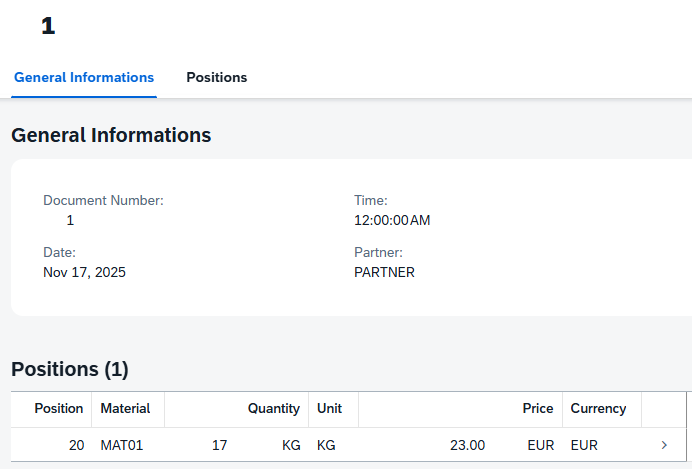Click the date Nov 17, 2025
692x469 pixels.
(x=84, y=272)
